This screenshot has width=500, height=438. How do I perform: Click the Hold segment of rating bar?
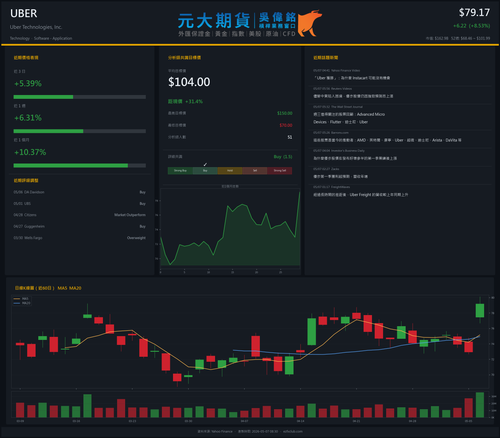click(230, 171)
